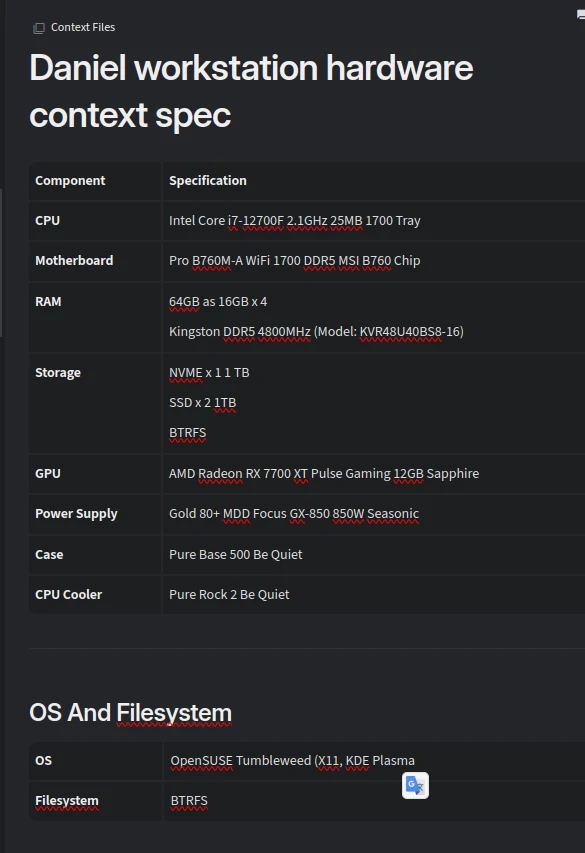Click the CPU Cooler row label

[x=67, y=594]
